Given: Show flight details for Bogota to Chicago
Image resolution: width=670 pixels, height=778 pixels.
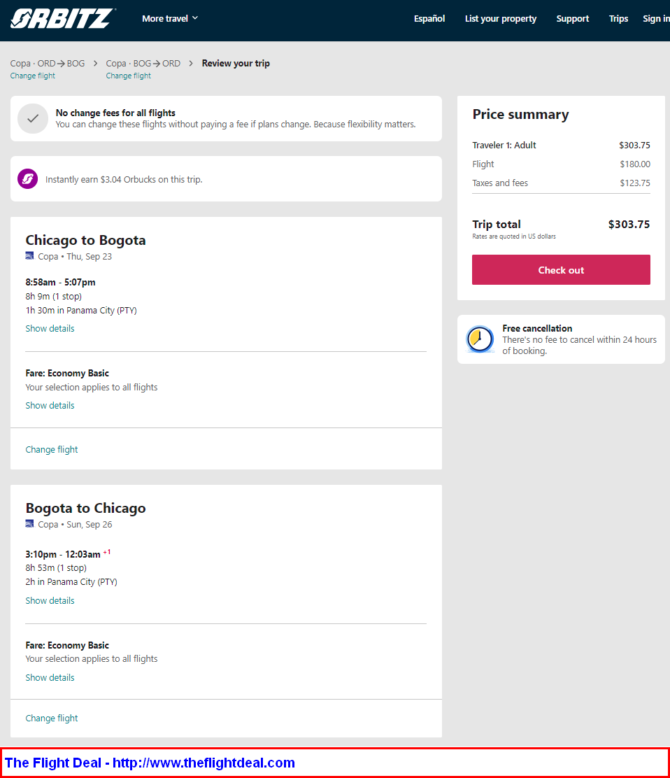Looking at the screenshot, I should [x=50, y=600].
